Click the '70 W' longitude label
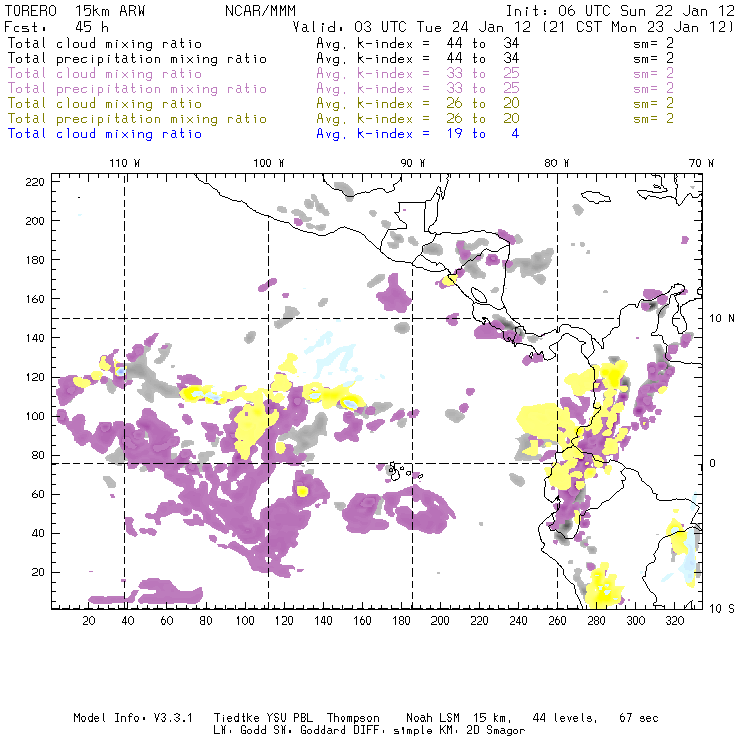 click(x=701, y=163)
